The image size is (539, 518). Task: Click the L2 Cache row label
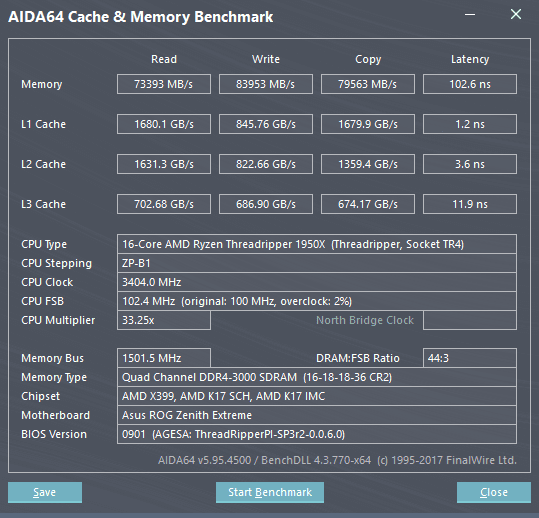tap(43, 164)
